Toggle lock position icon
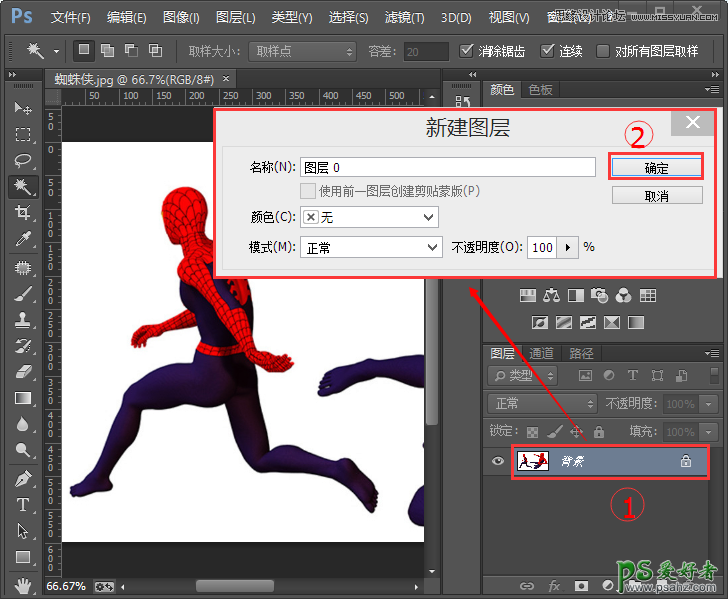Viewport: 728px width, 599px height. point(576,432)
